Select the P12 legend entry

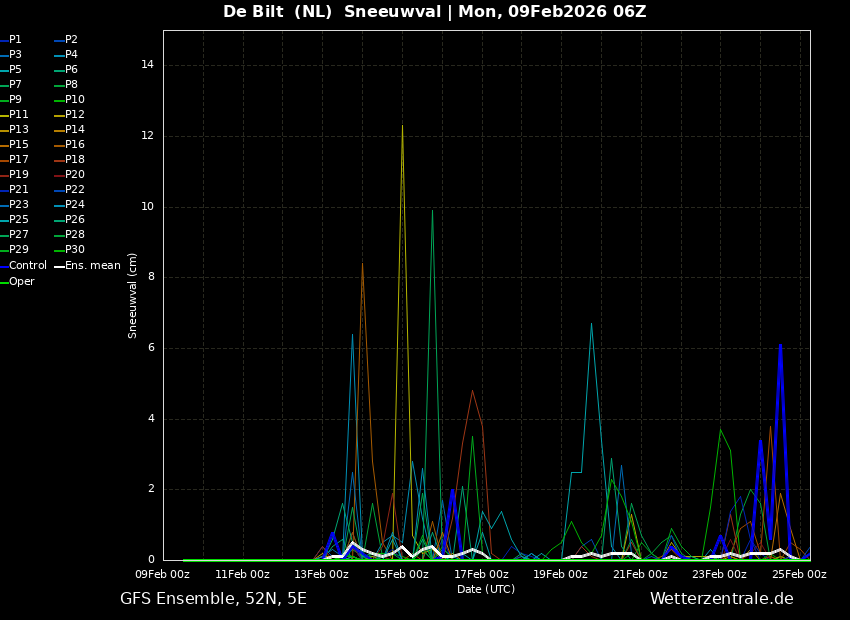(75, 115)
